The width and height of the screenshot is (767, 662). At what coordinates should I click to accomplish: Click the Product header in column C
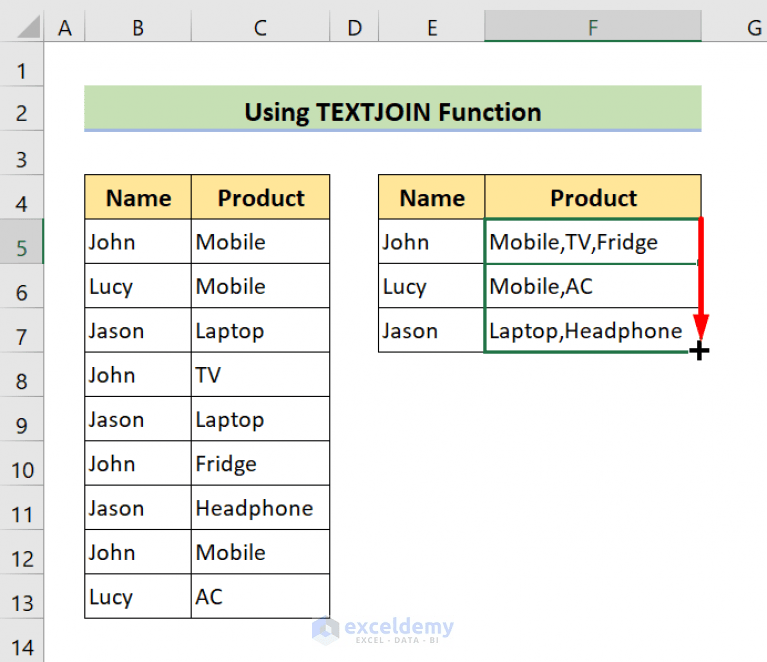pyautogui.click(x=260, y=197)
